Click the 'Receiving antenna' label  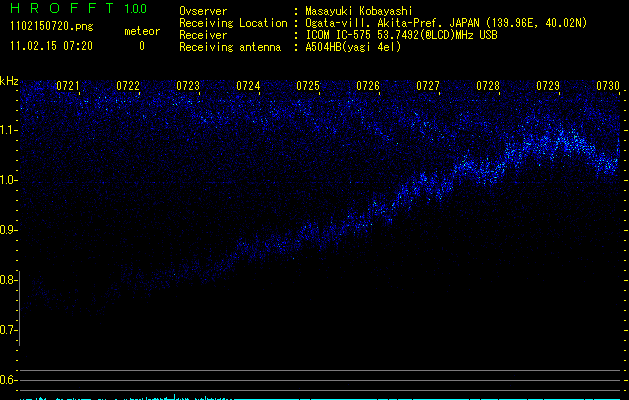[x=230, y=47]
